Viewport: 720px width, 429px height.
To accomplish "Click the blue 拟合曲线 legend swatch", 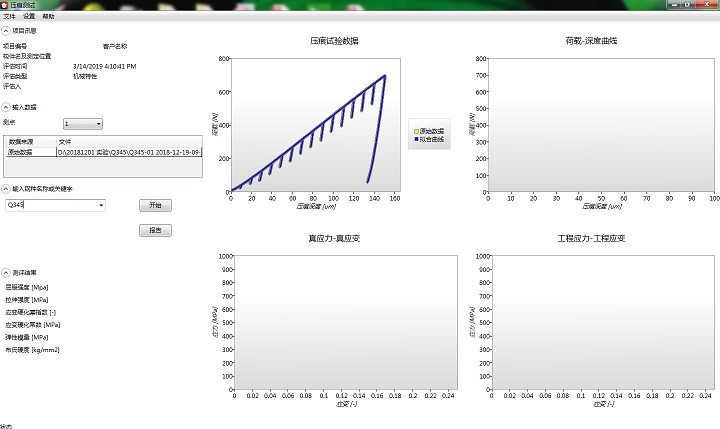I will pyautogui.click(x=413, y=140).
